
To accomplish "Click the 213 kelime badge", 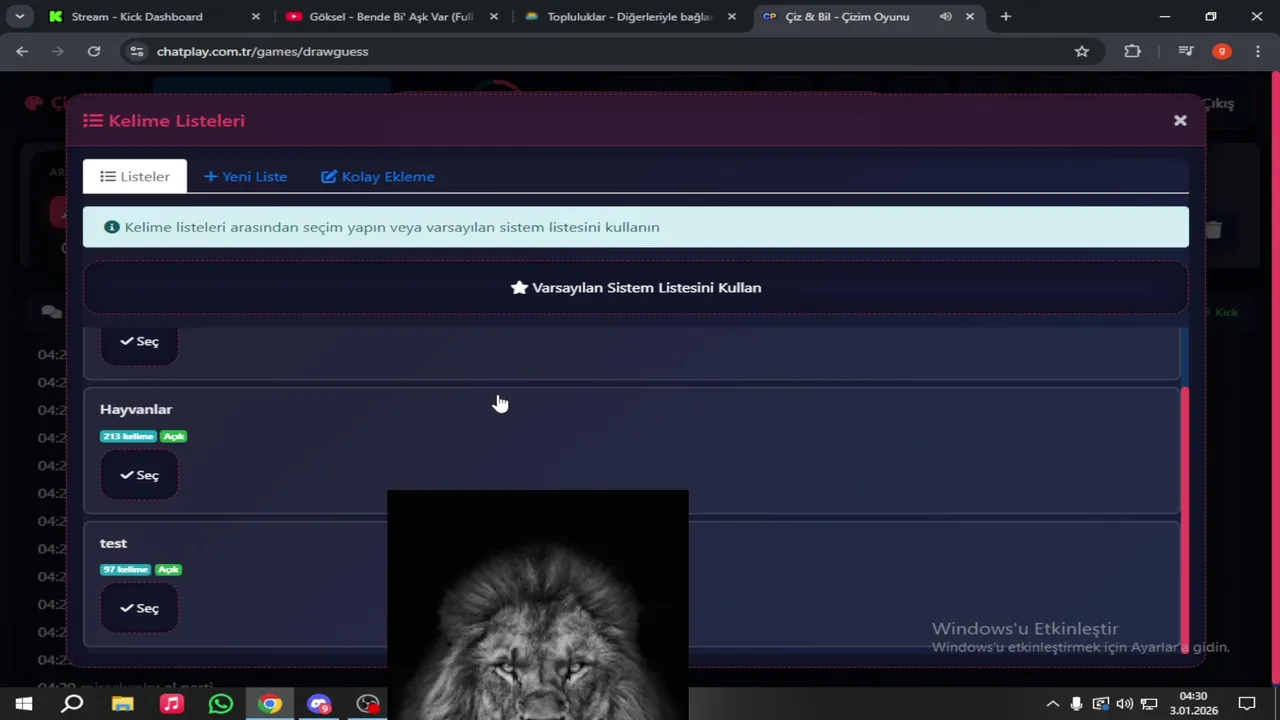I will point(128,436).
